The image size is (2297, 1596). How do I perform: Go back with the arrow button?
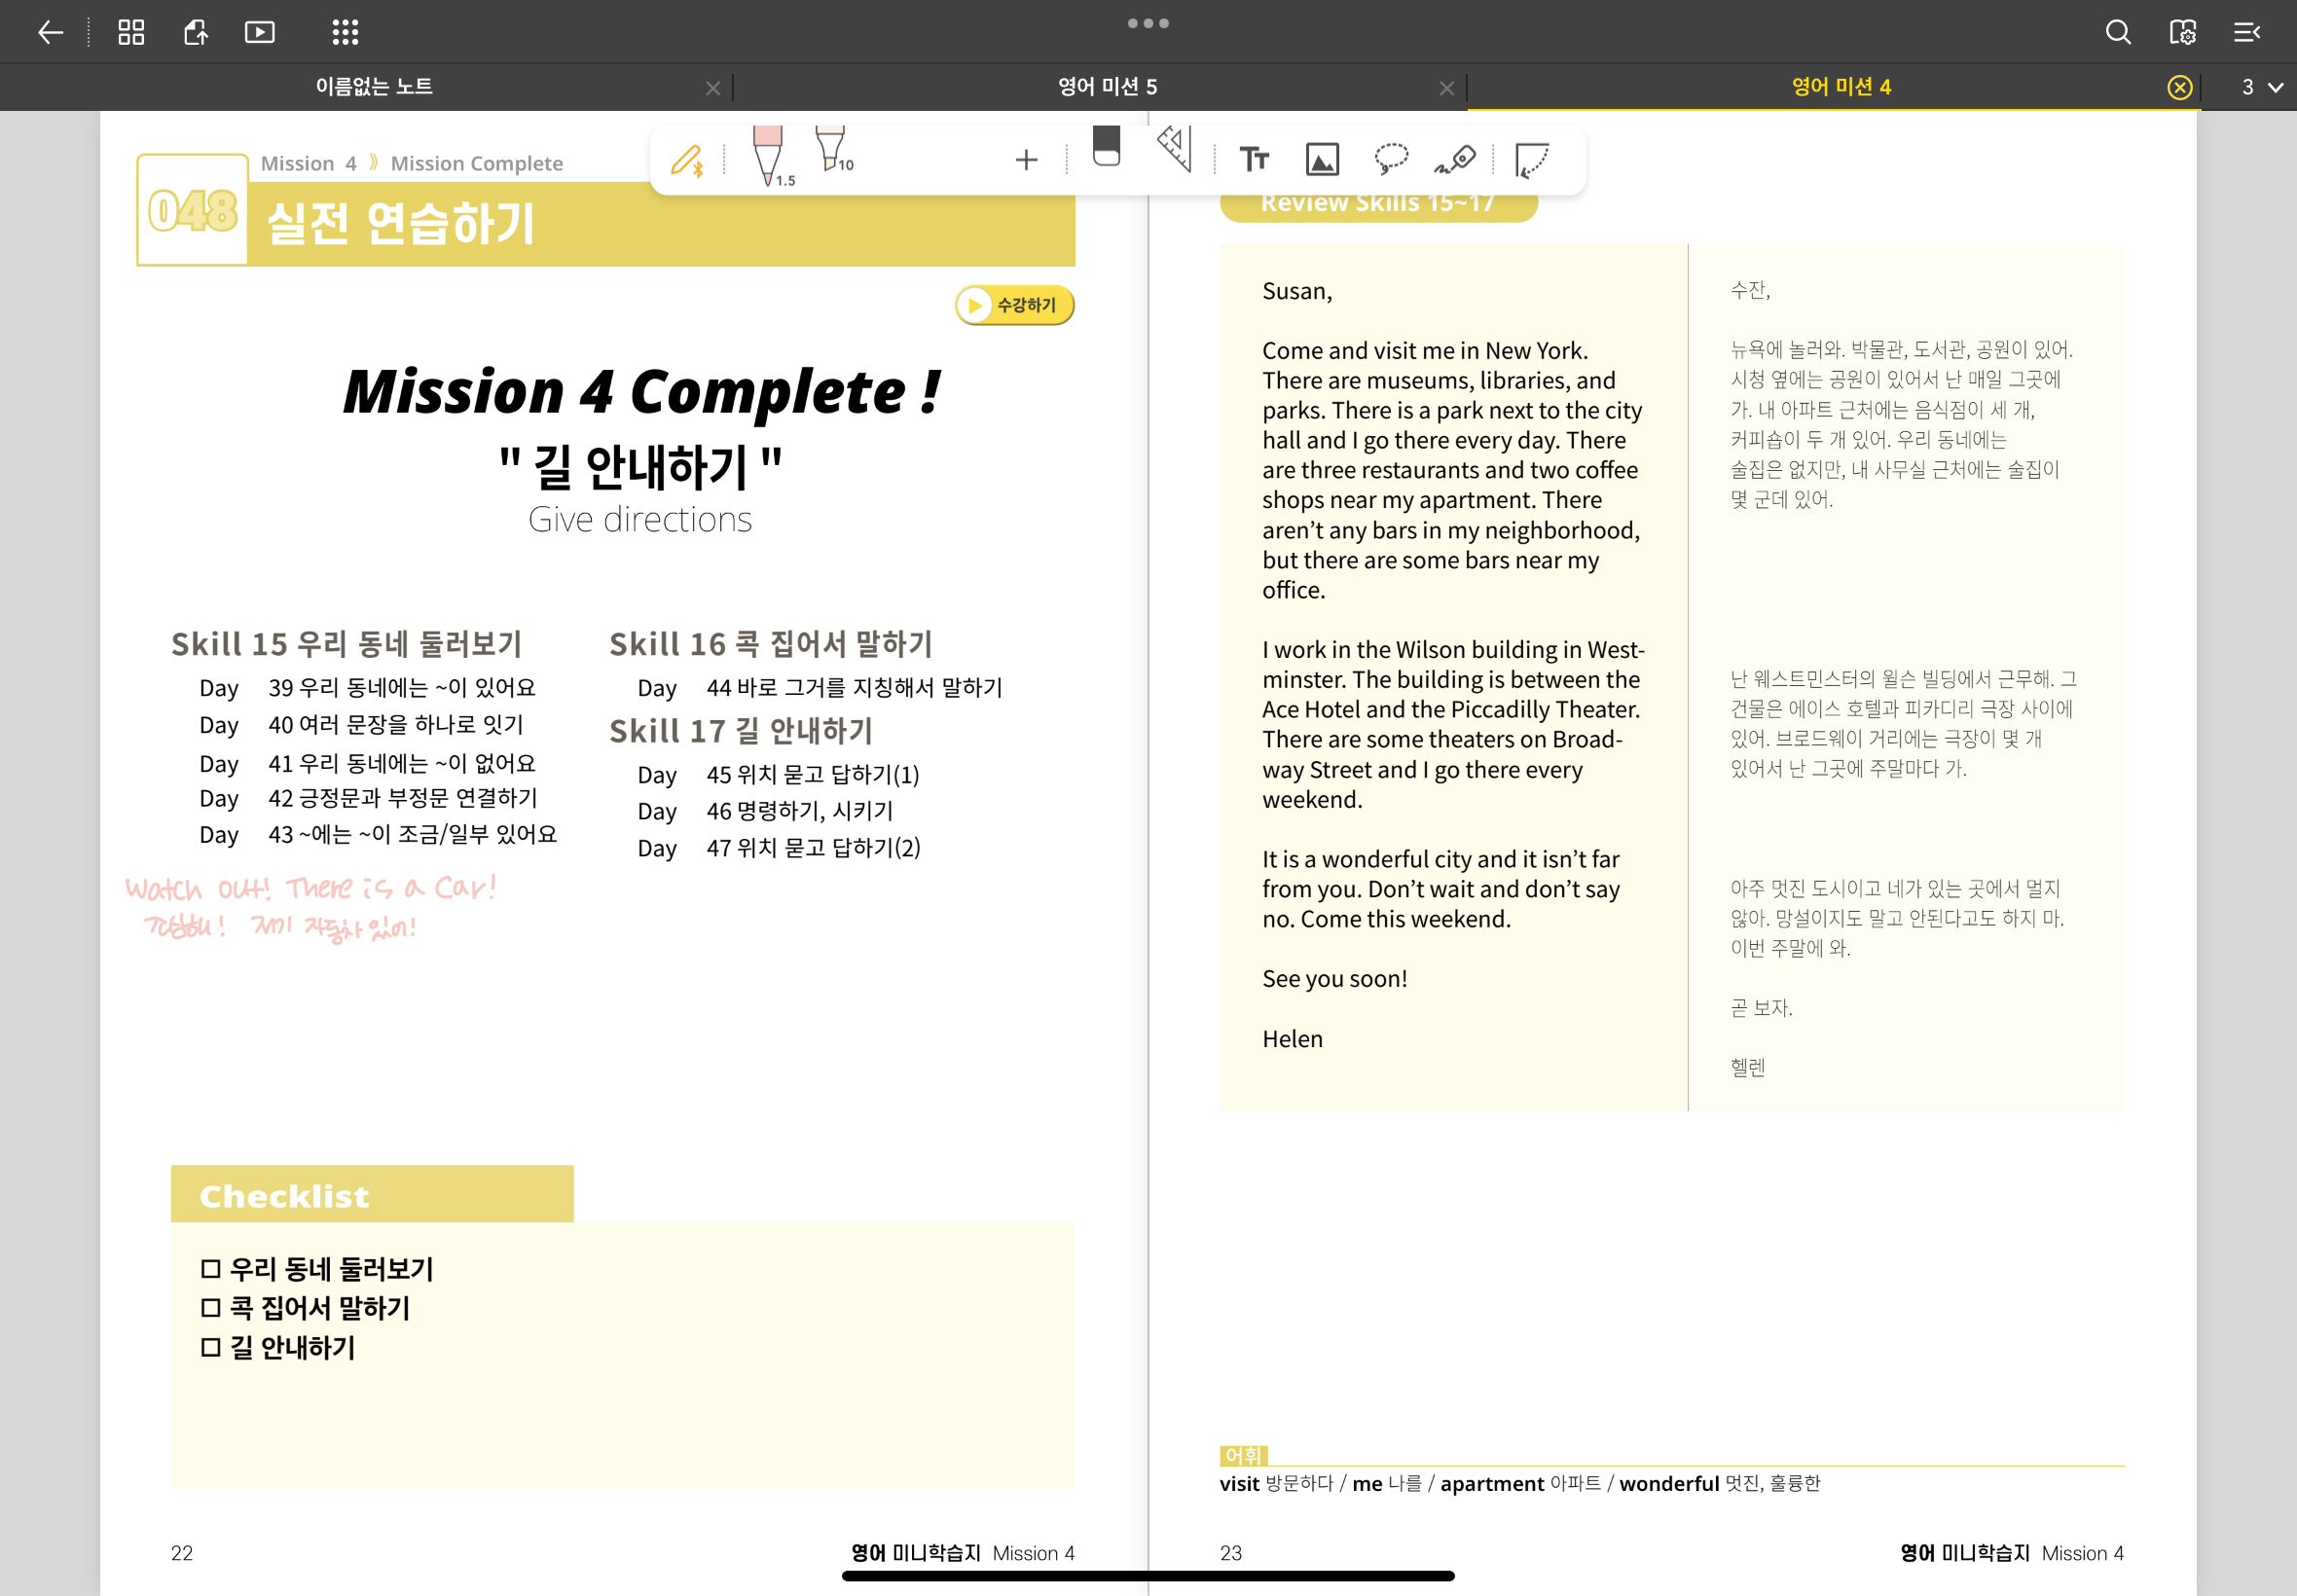(50, 32)
